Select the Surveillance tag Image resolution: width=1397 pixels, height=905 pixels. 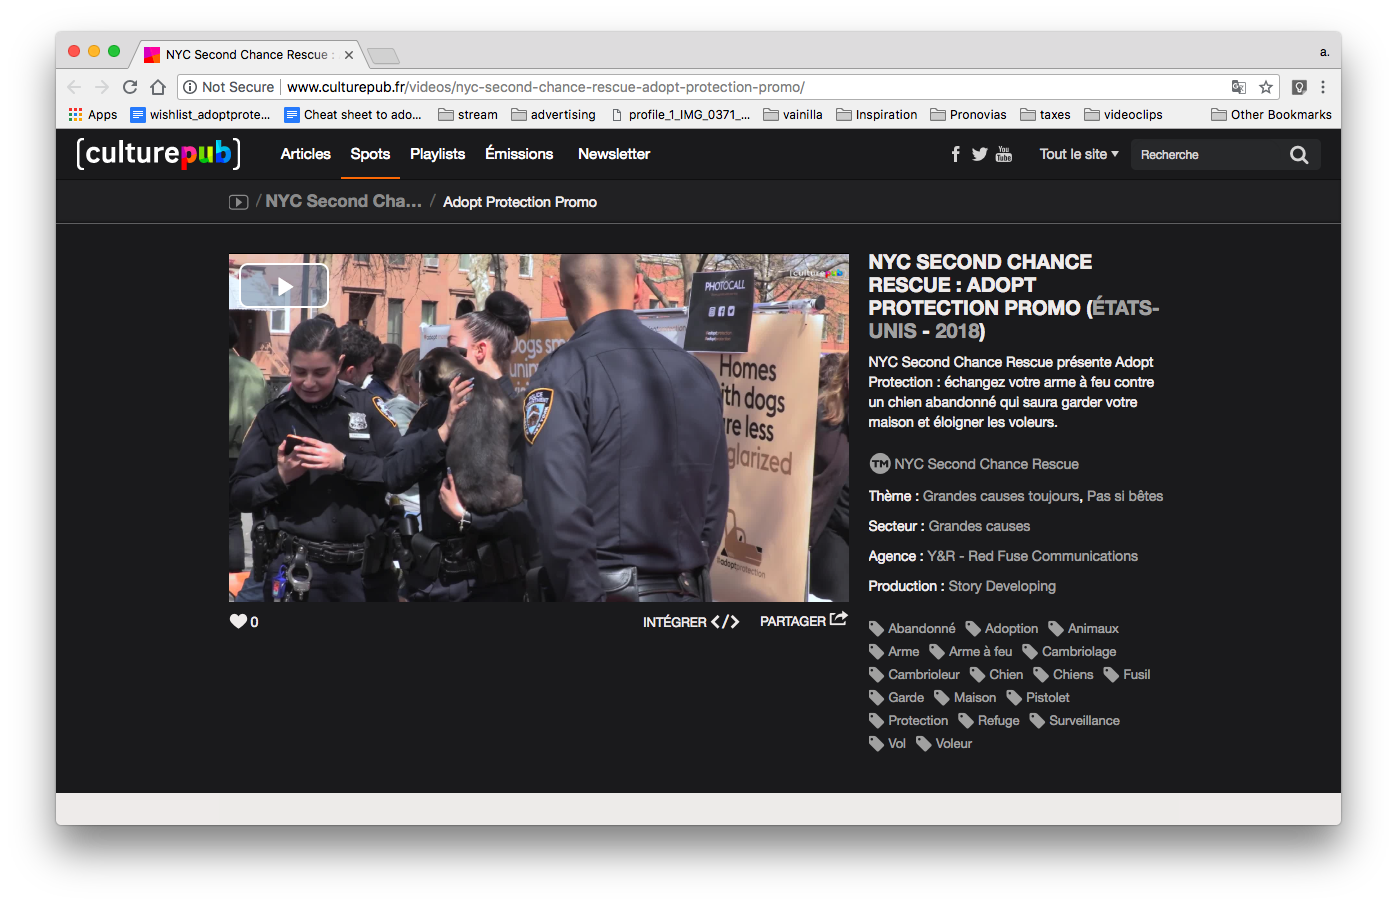coord(1075,720)
